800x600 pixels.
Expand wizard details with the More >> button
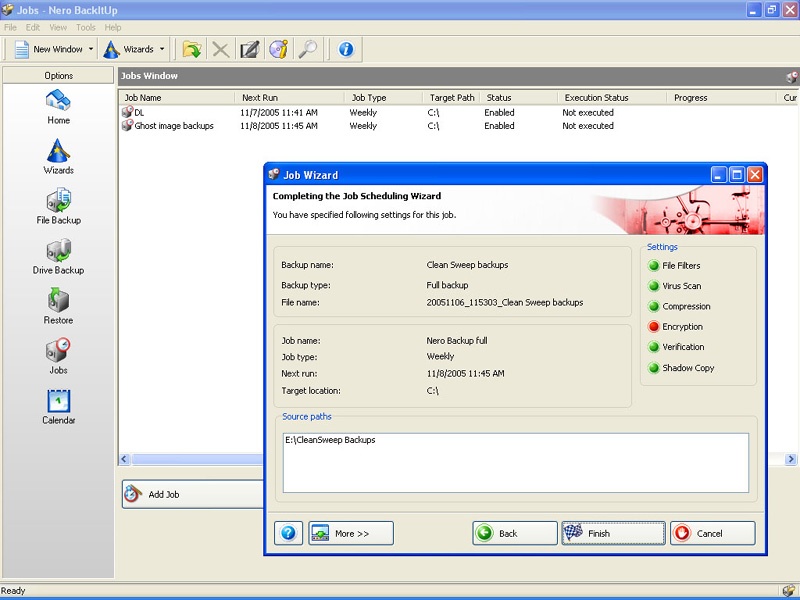(x=351, y=533)
